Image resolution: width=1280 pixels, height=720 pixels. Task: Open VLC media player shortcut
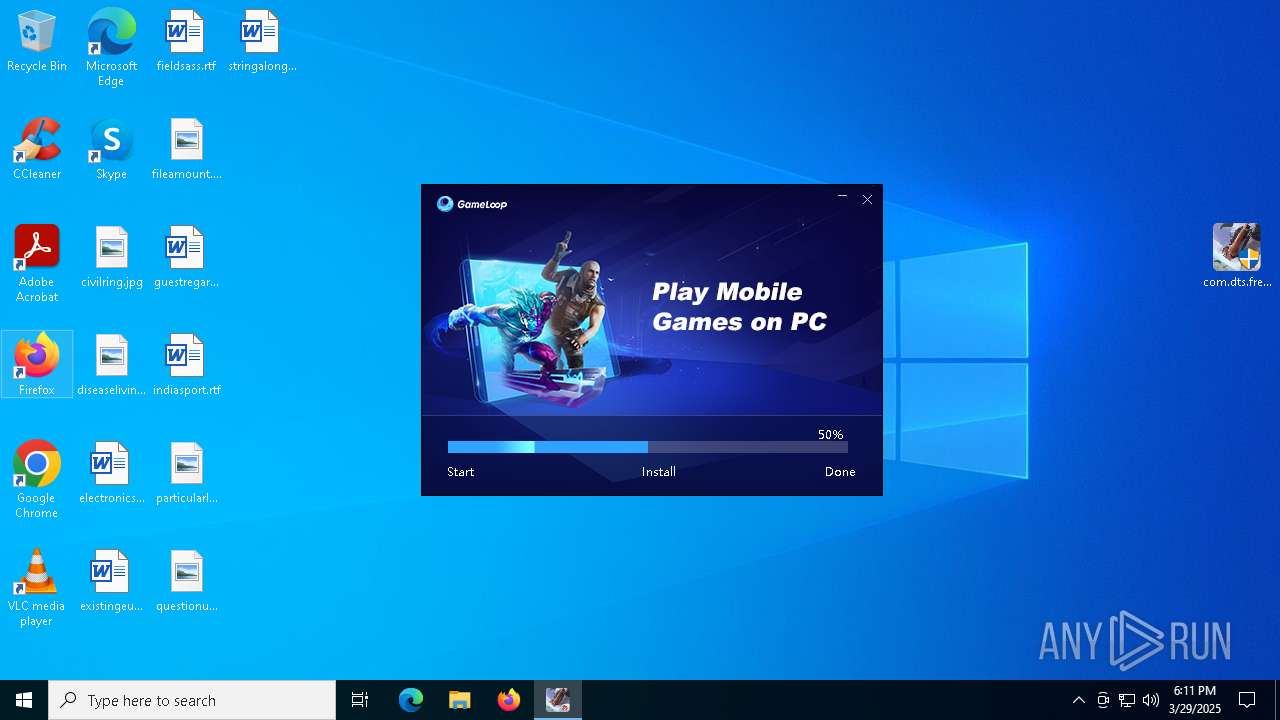click(37, 588)
